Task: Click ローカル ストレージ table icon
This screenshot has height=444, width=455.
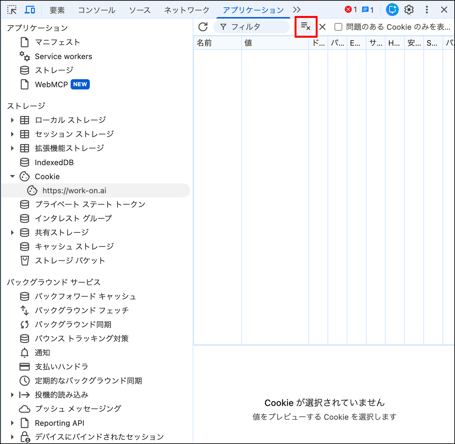Action: [x=25, y=120]
